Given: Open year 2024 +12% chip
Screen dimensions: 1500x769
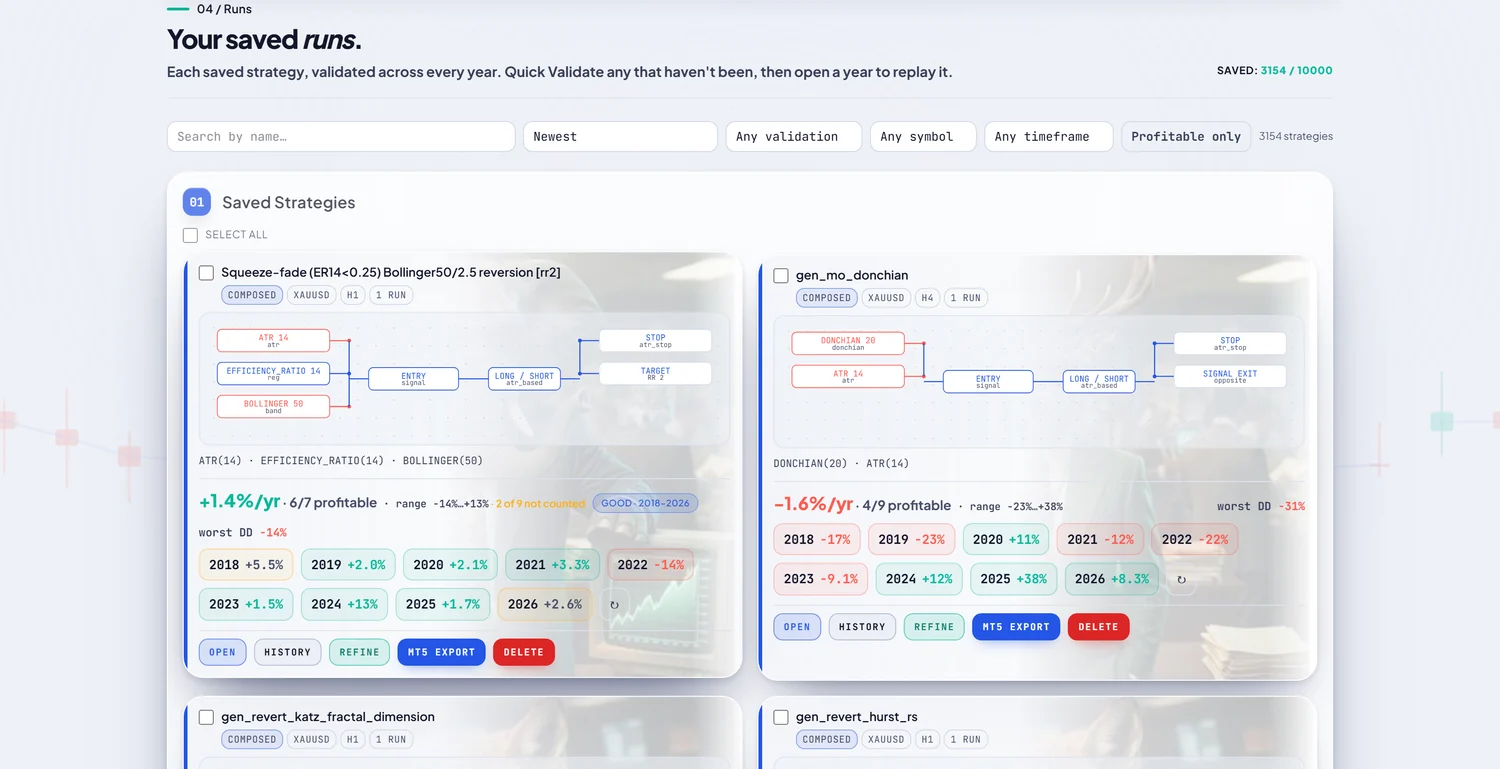Looking at the screenshot, I should [x=919, y=579].
